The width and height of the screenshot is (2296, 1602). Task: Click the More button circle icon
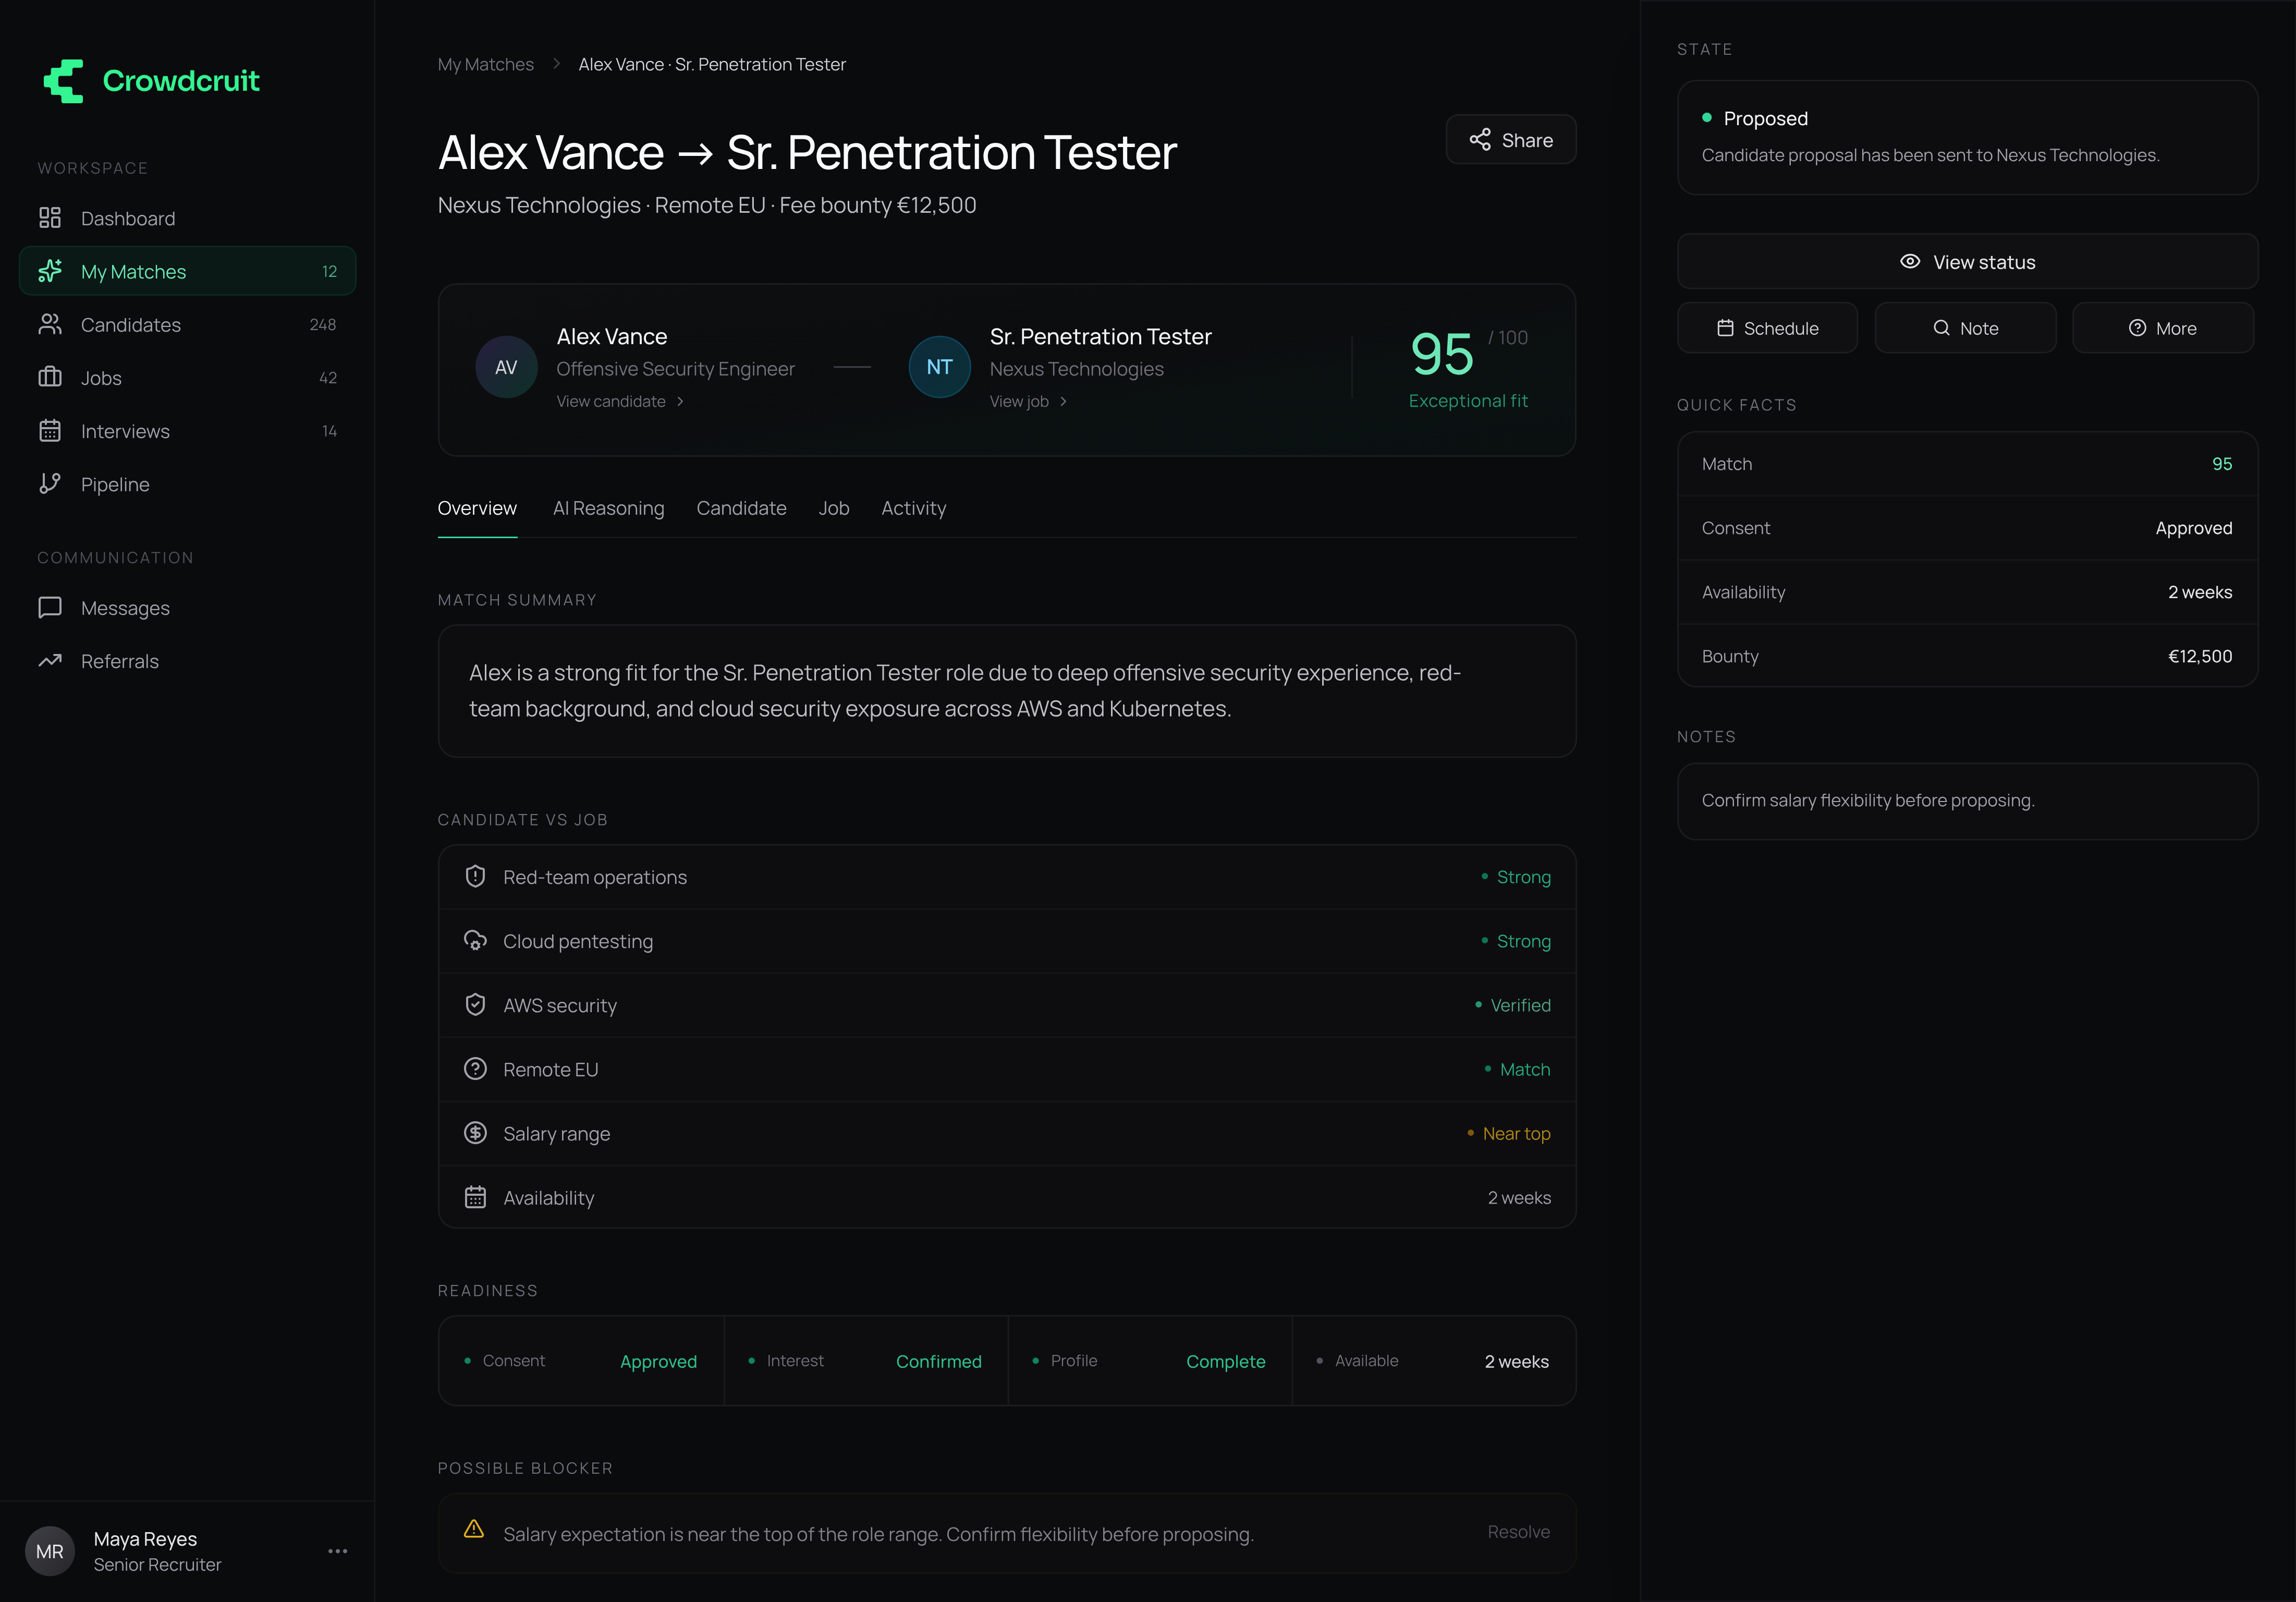[2137, 328]
